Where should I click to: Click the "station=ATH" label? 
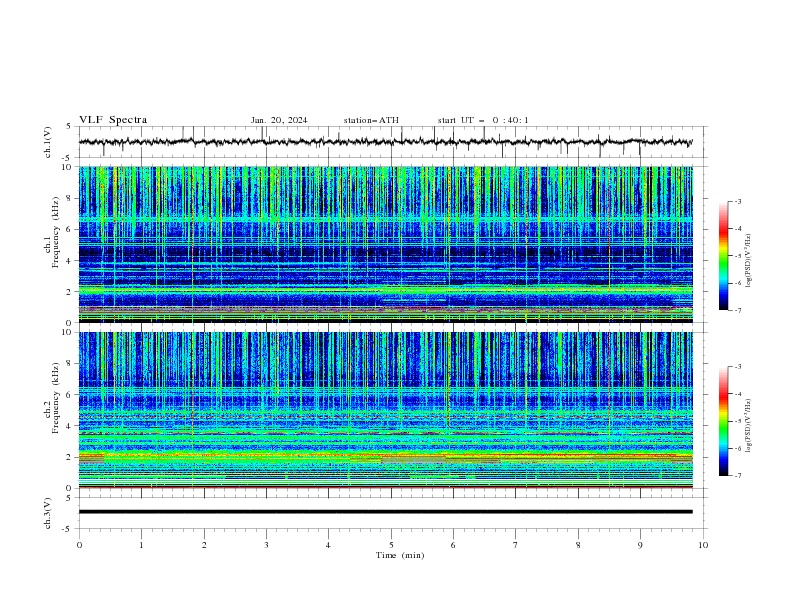click(371, 120)
